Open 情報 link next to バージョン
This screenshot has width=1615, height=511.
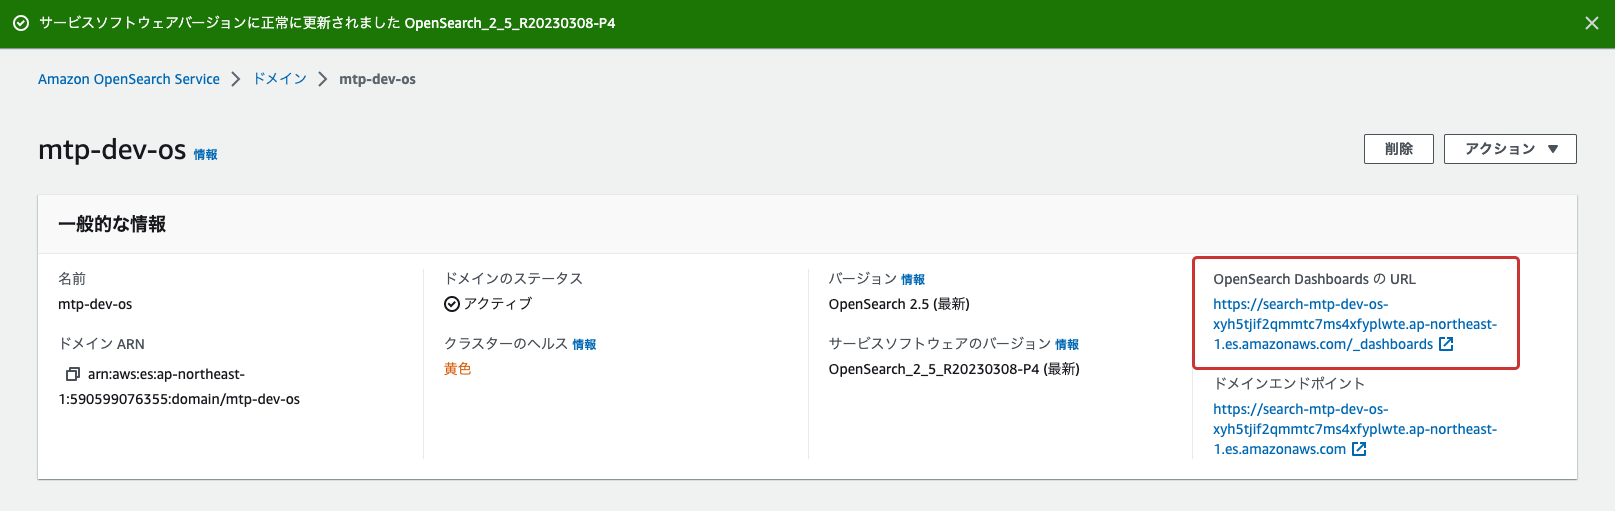912,280
